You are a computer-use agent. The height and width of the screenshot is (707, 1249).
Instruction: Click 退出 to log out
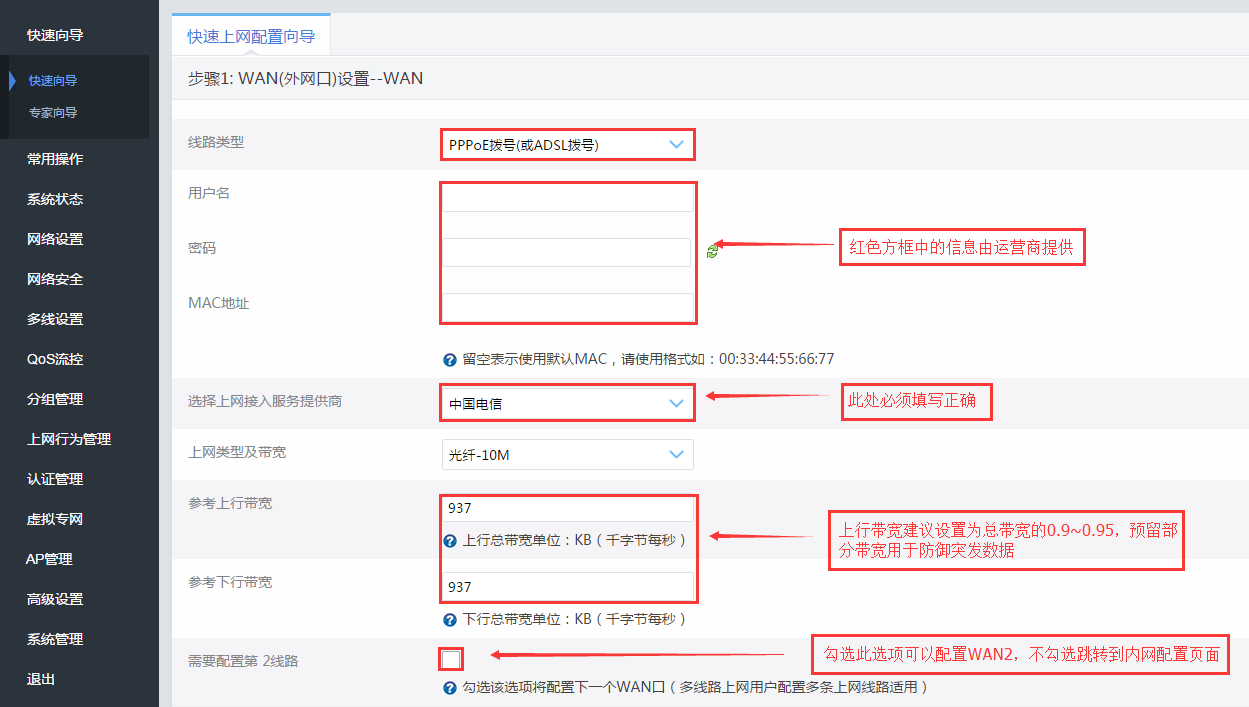41,679
